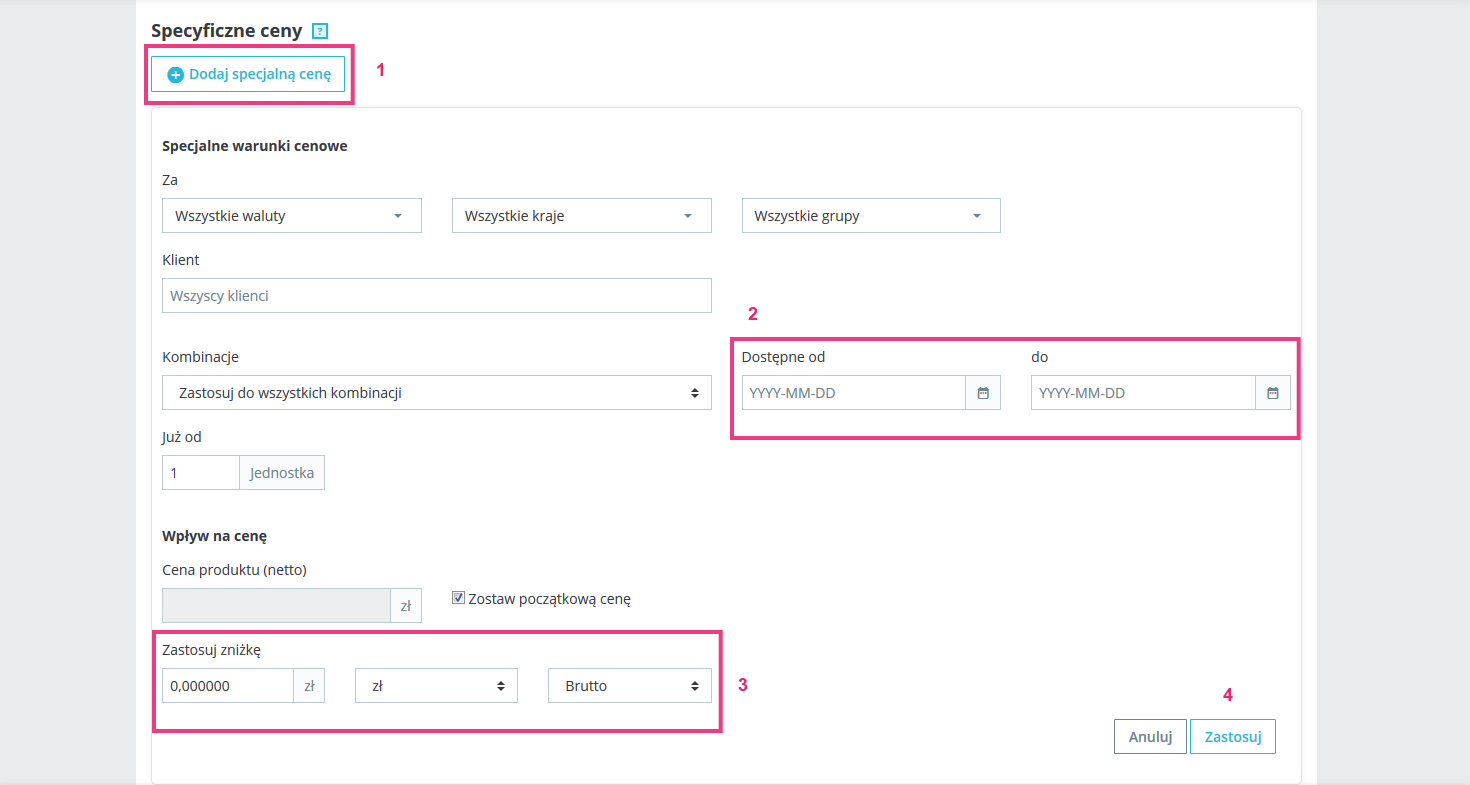Focus the Już od quantity field
The image size is (1470, 785).
click(x=200, y=473)
